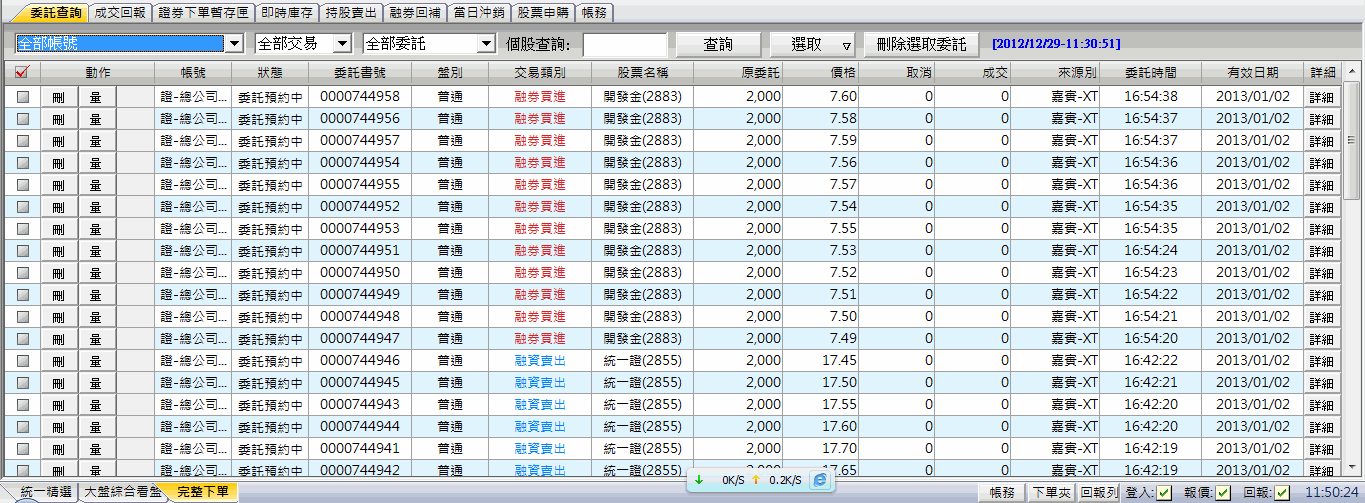This screenshot has width=1365, height=503.
Task: Click 量 quantity icon for order 0000744956
Action: tap(96, 119)
